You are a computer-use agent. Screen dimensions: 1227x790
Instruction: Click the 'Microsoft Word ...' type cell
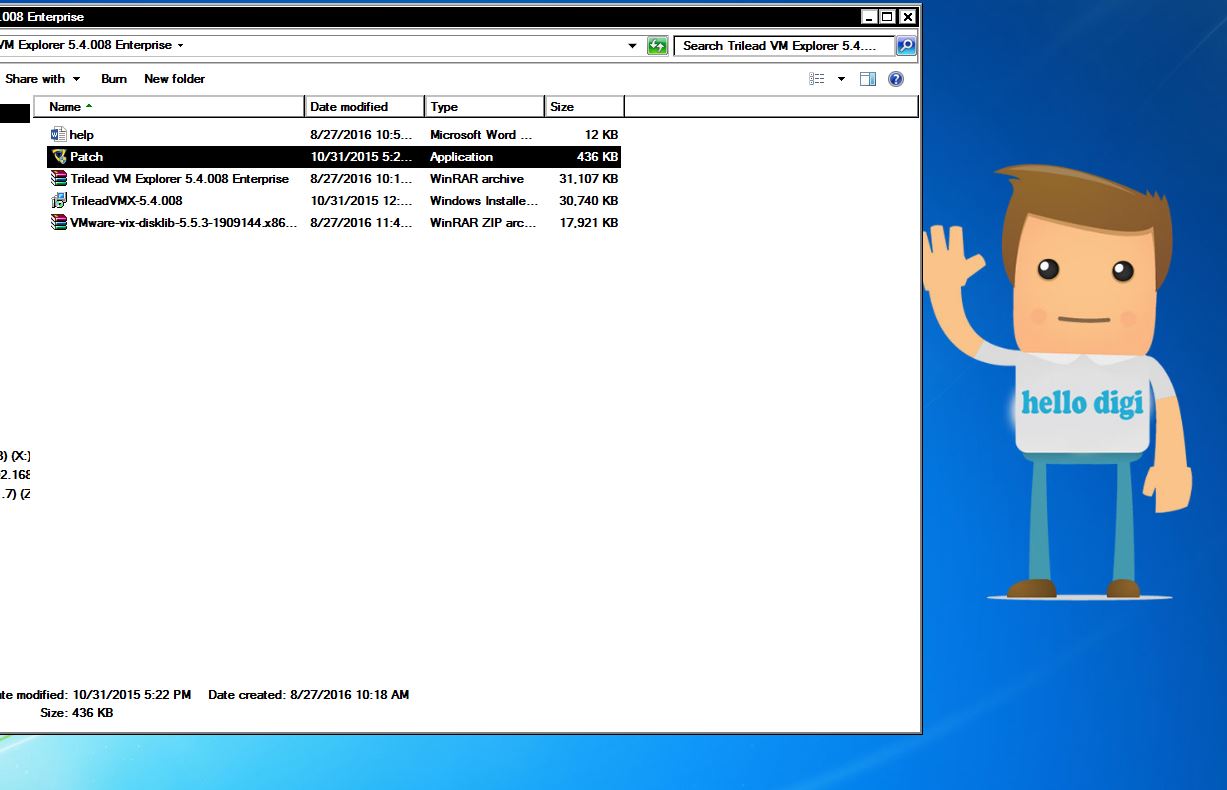point(481,134)
